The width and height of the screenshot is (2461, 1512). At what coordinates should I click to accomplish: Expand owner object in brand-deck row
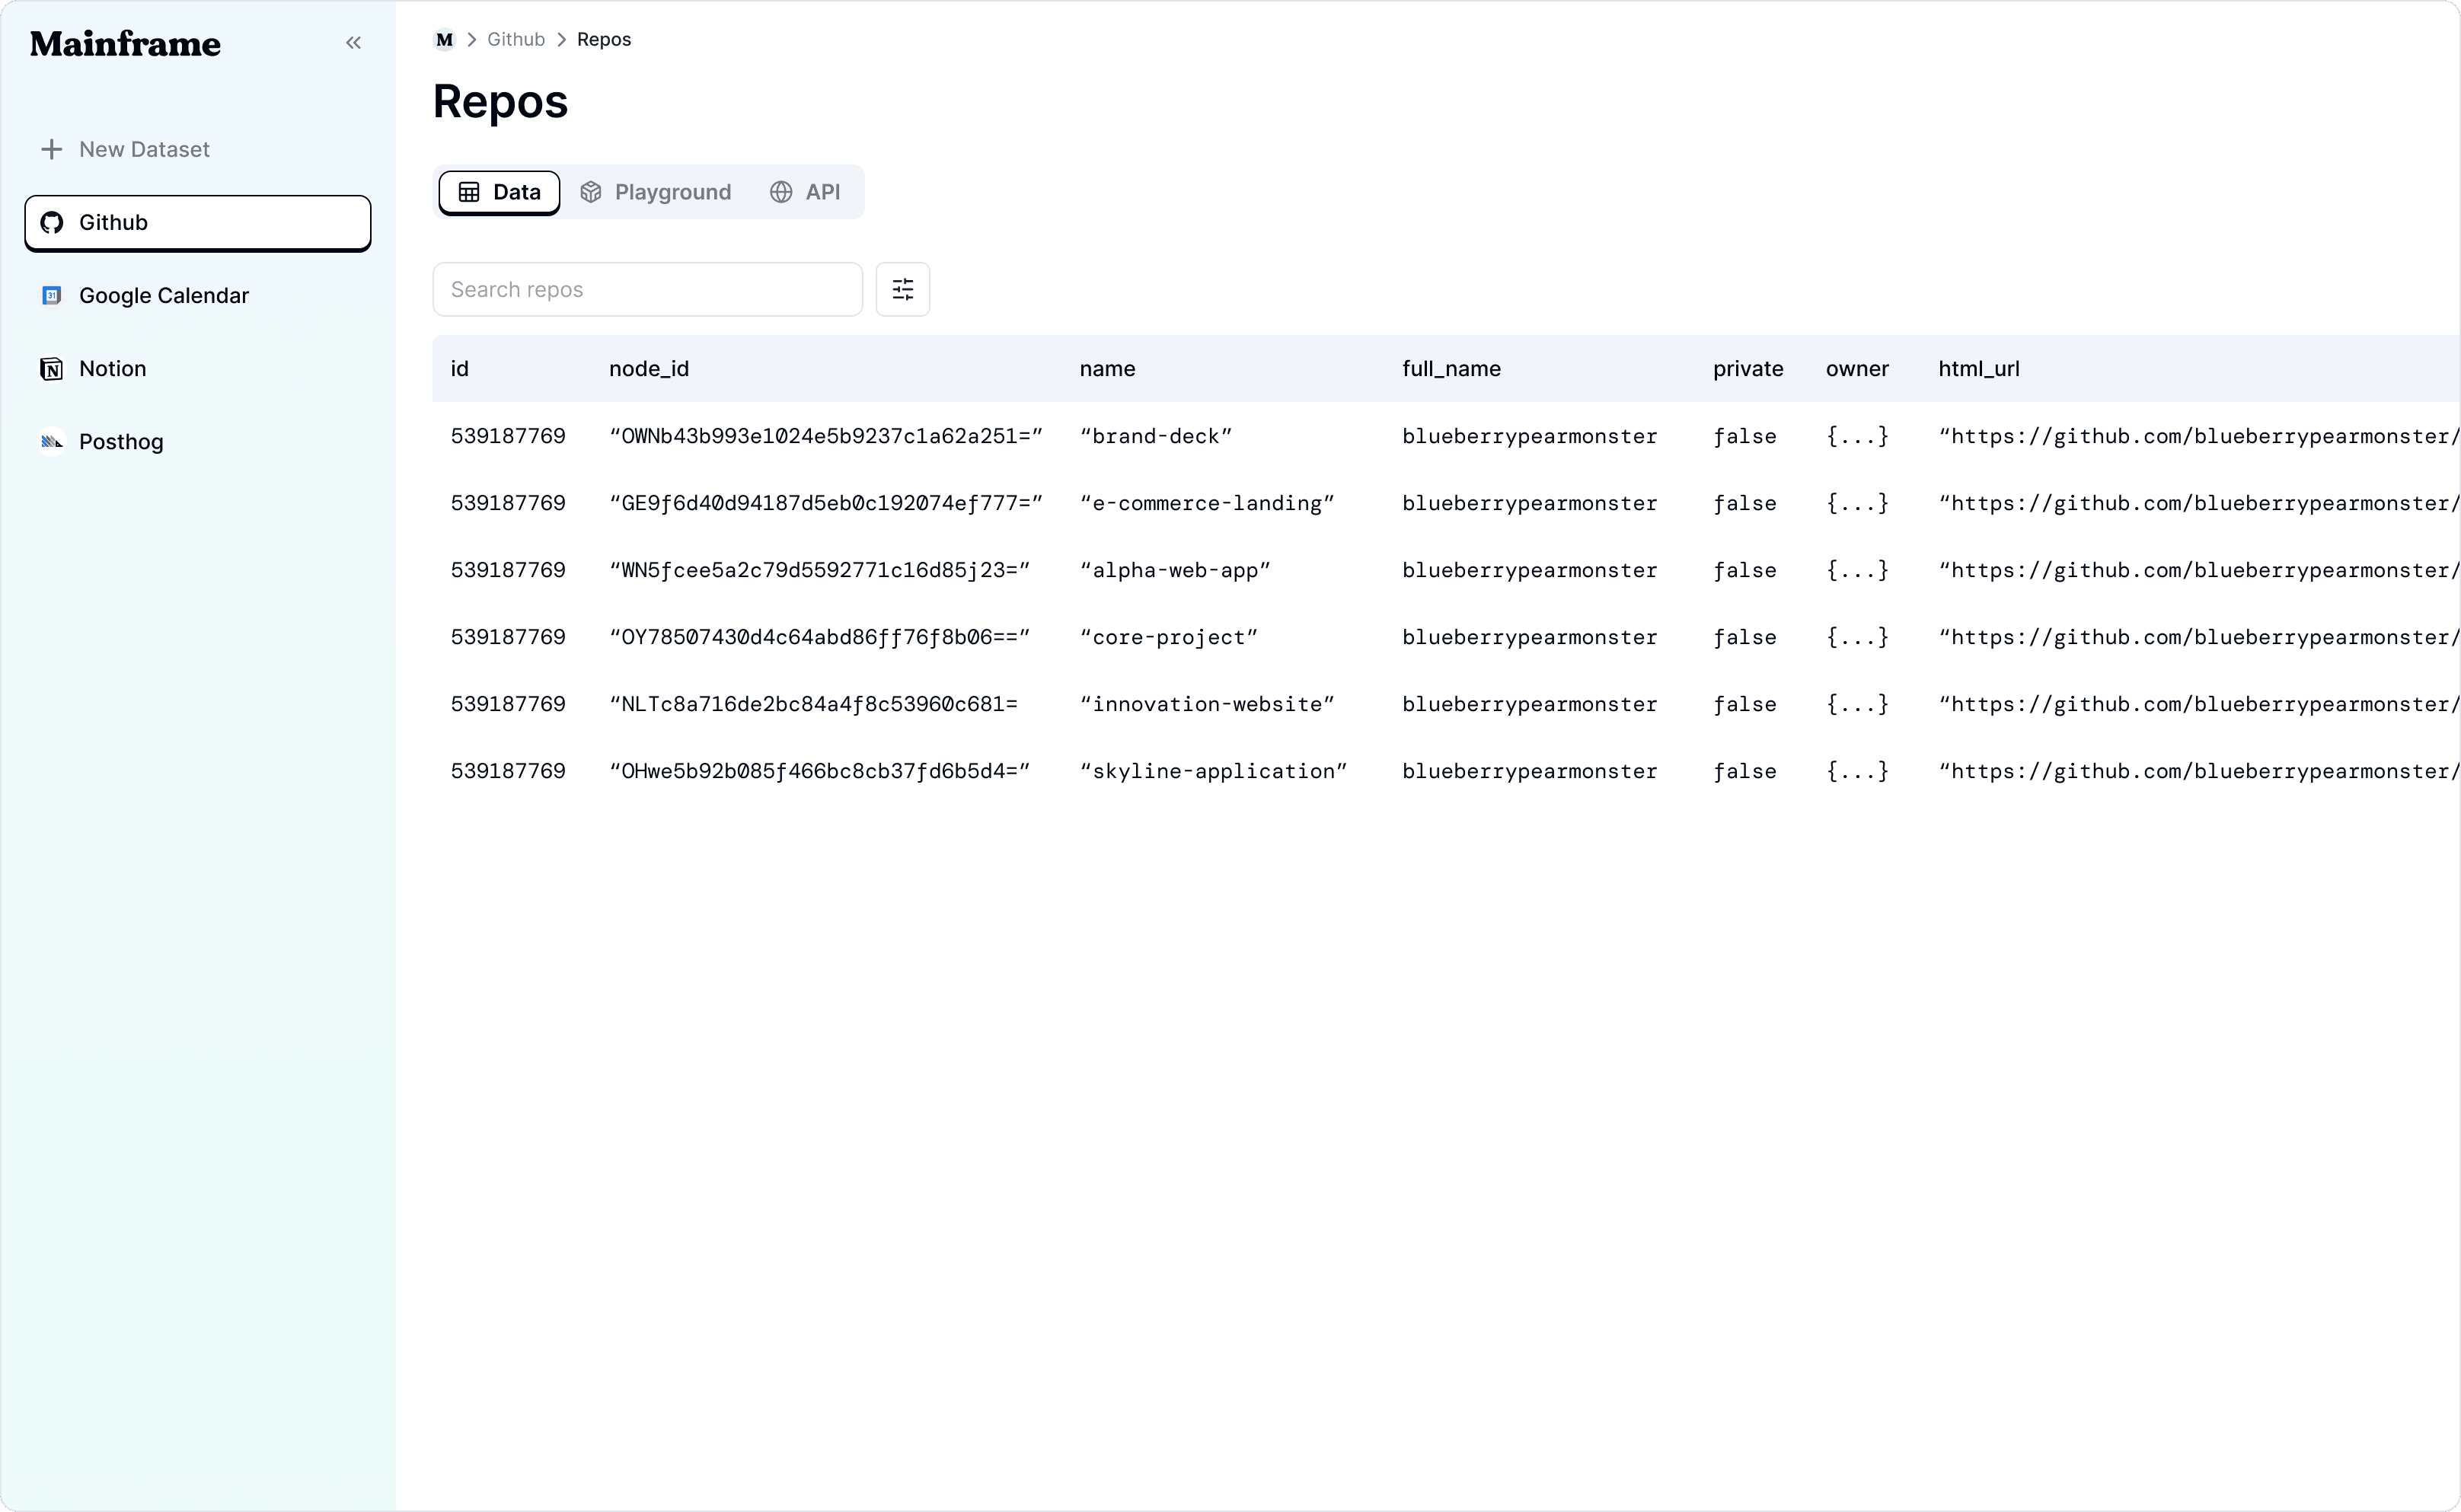click(x=1856, y=437)
